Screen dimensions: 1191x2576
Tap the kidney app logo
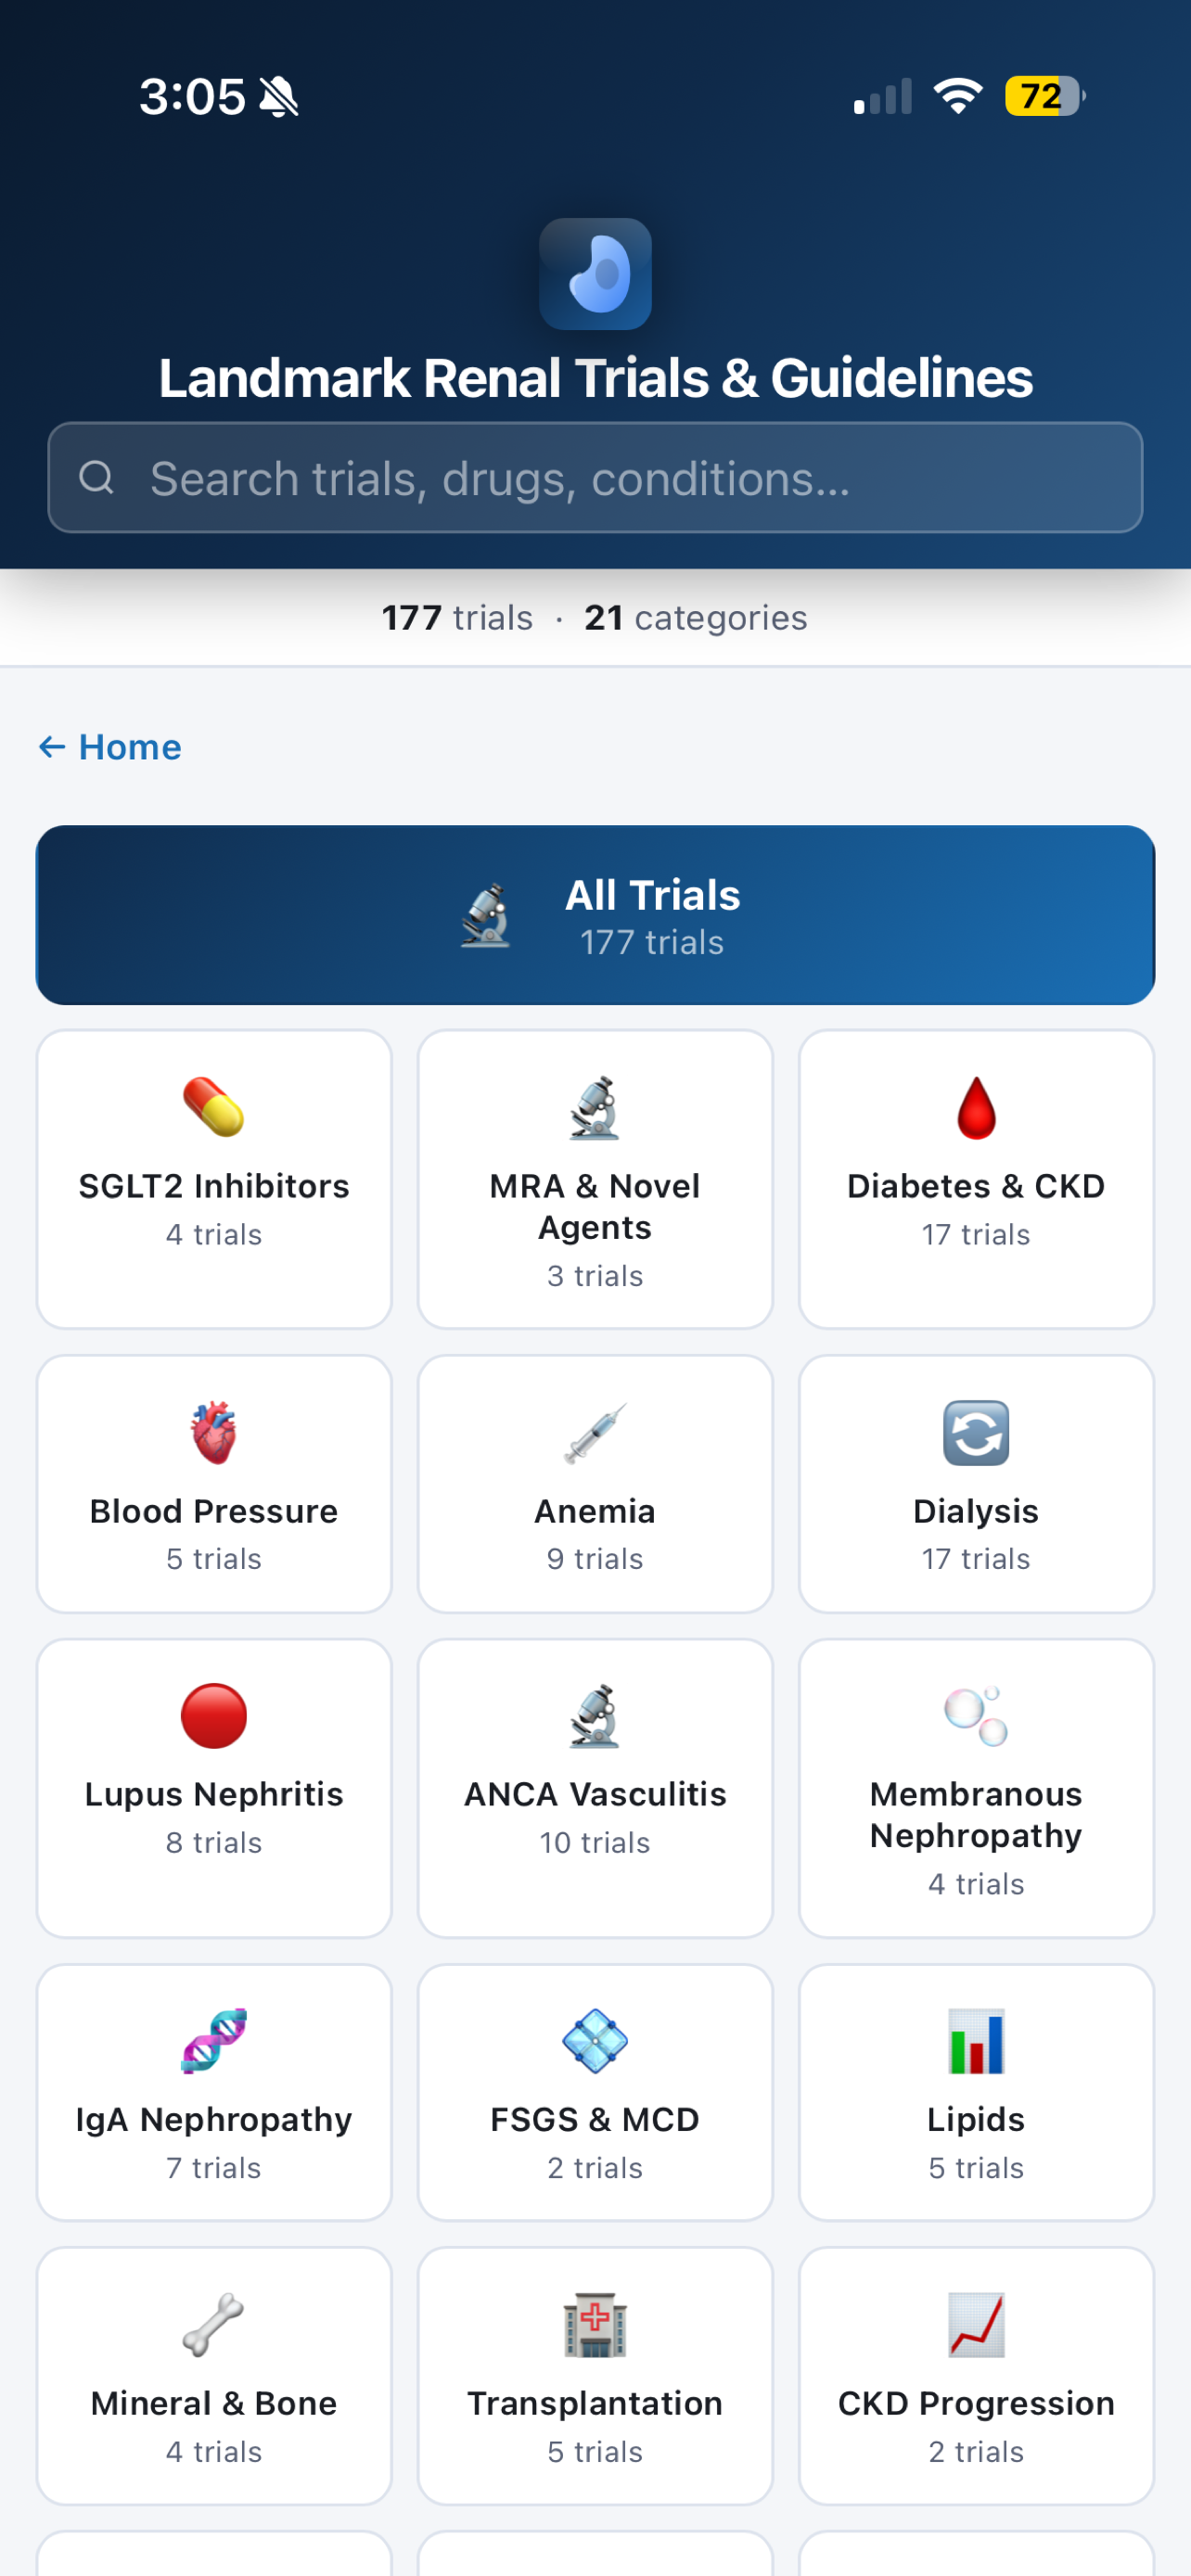[x=595, y=273]
